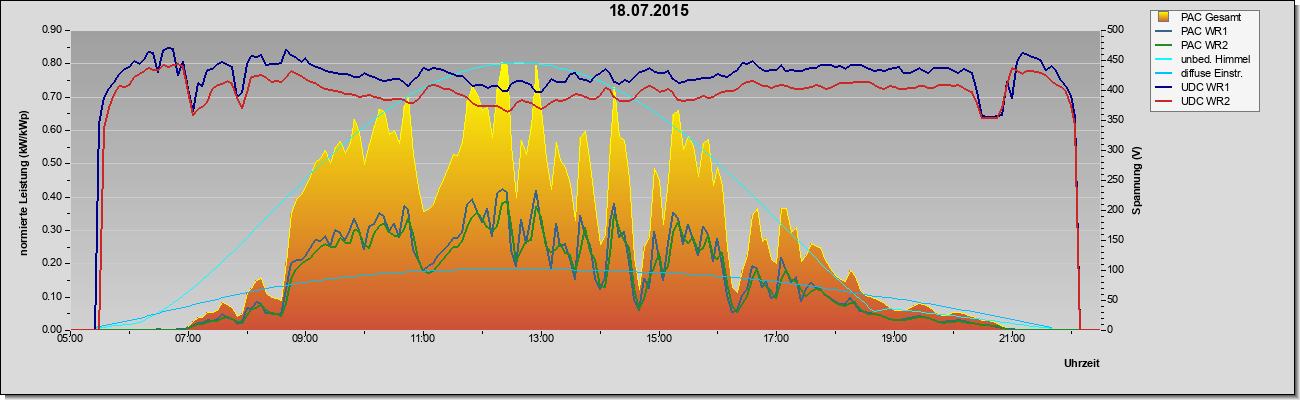Viewport: 1300px width, 400px height.
Task: Click the 0.70 left axis value
Action: coord(53,97)
